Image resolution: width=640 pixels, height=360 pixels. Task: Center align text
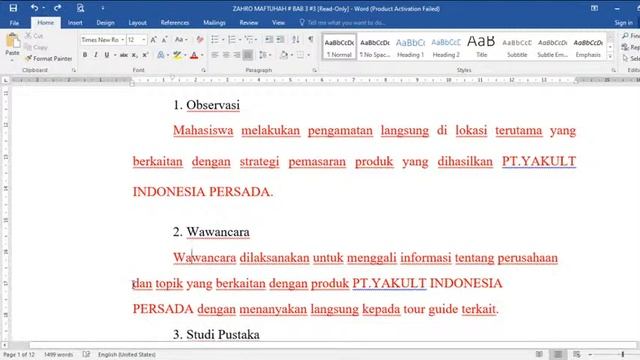point(226,55)
